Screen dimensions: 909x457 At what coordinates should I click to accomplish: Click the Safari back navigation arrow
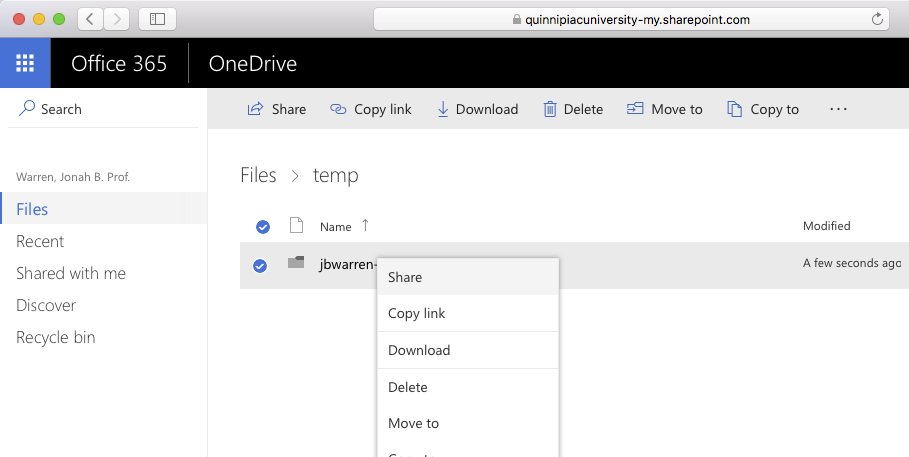(x=90, y=19)
